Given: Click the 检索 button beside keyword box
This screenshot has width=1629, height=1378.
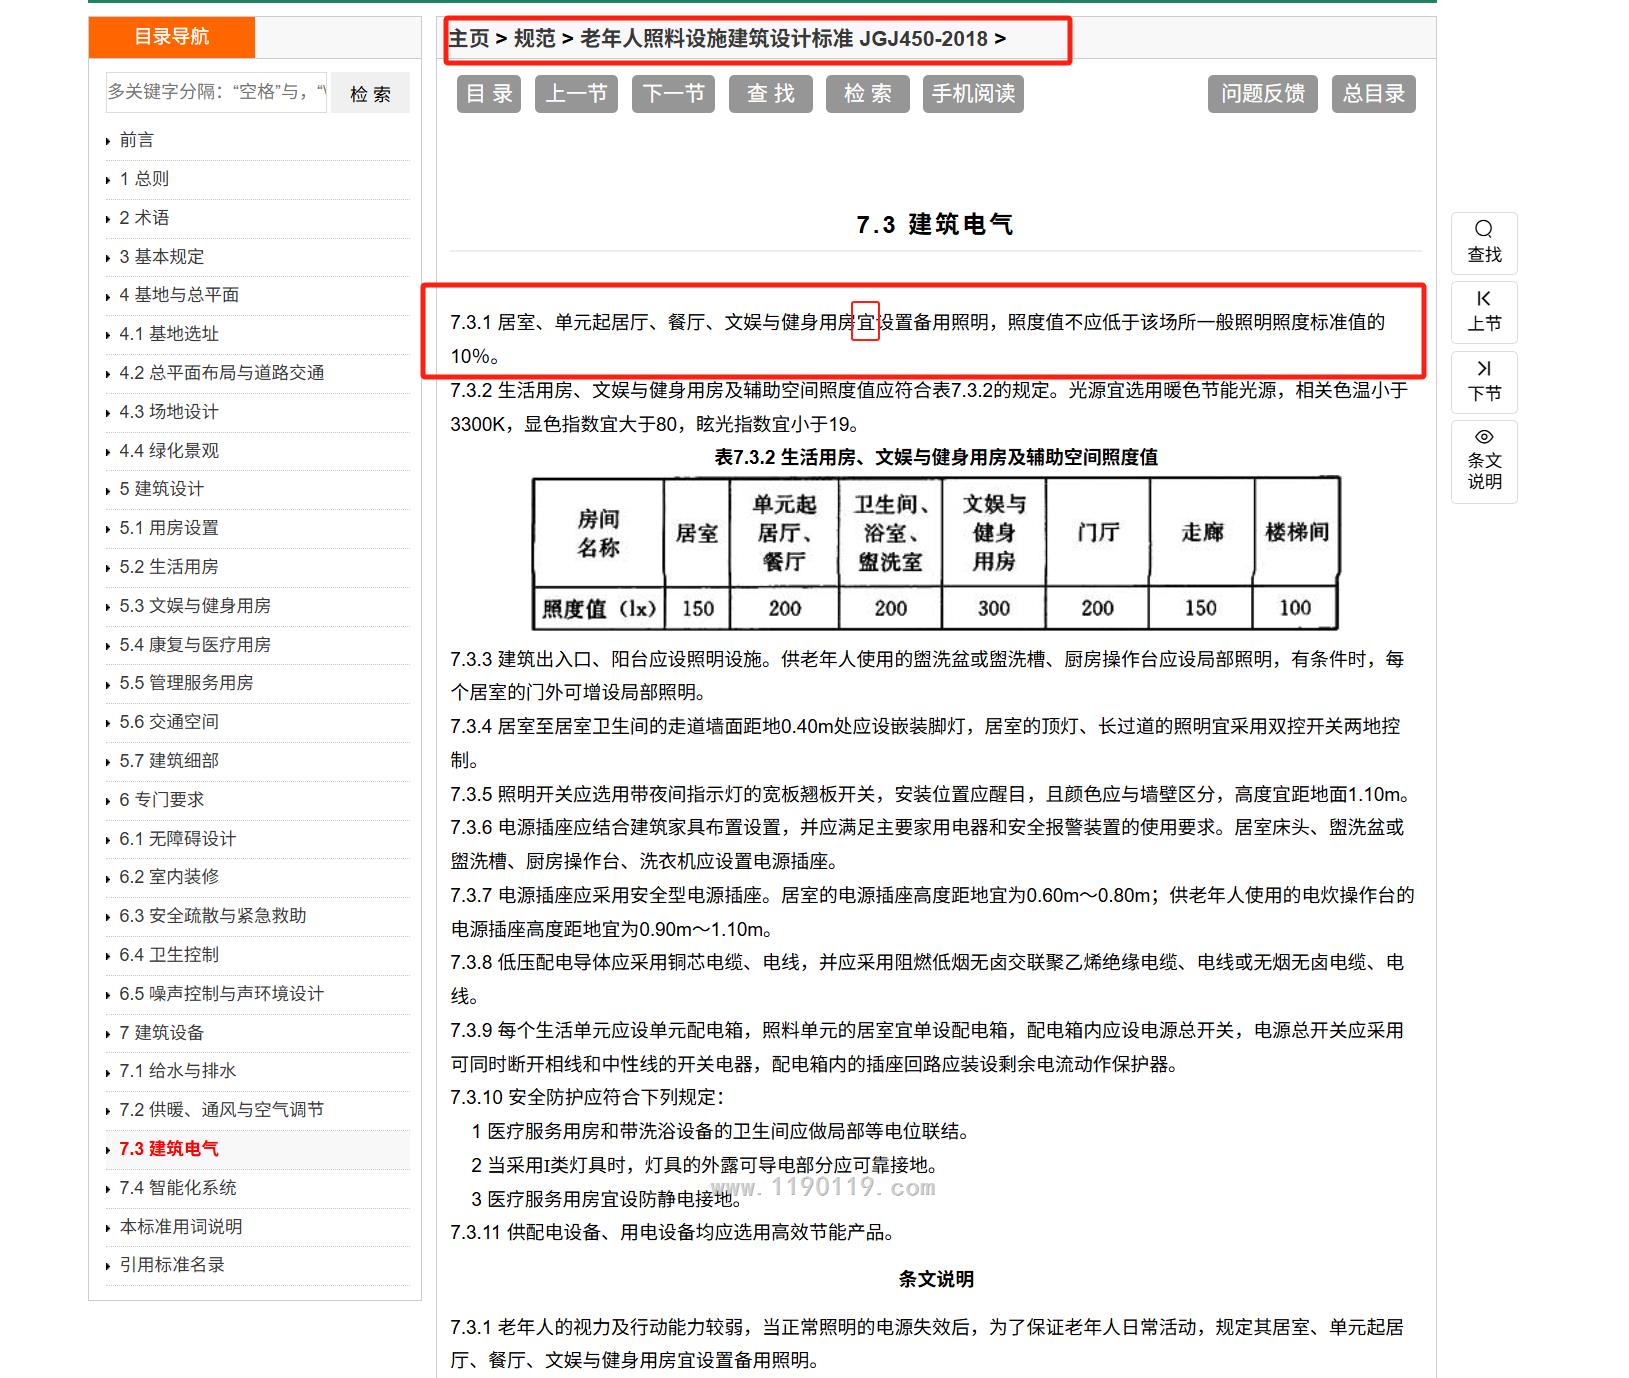Looking at the screenshot, I should 370,94.
